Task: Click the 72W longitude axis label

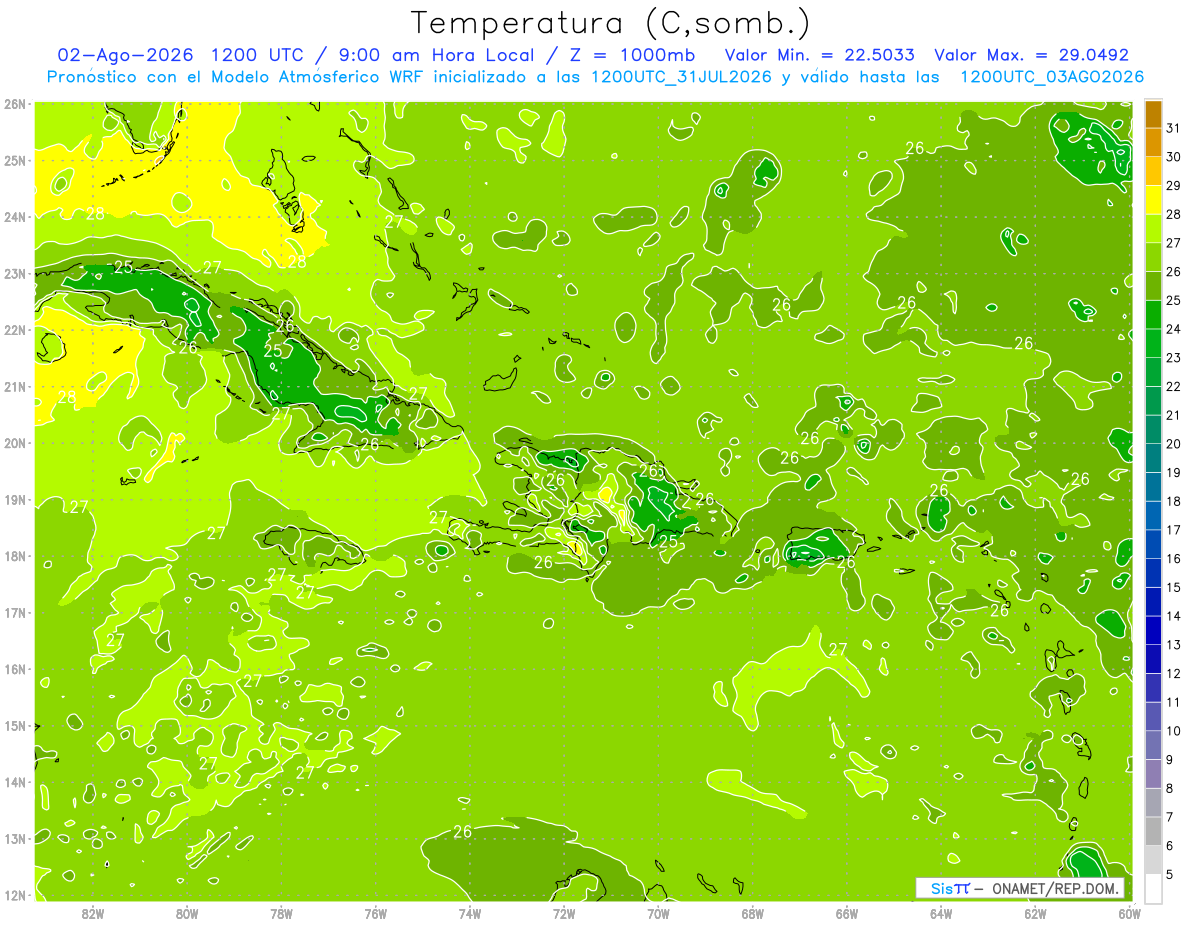Action: click(564, 913)
